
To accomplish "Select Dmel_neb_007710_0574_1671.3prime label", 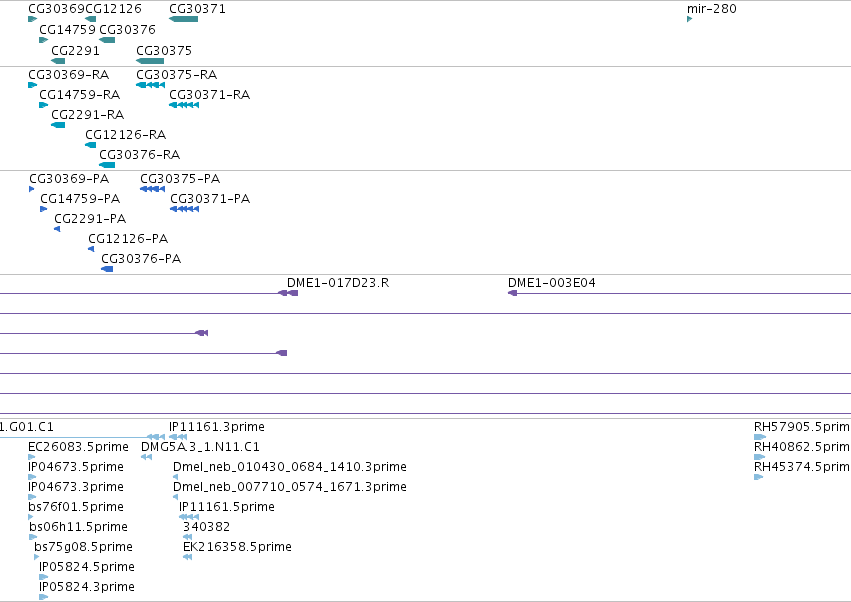I will click(290, 487).
